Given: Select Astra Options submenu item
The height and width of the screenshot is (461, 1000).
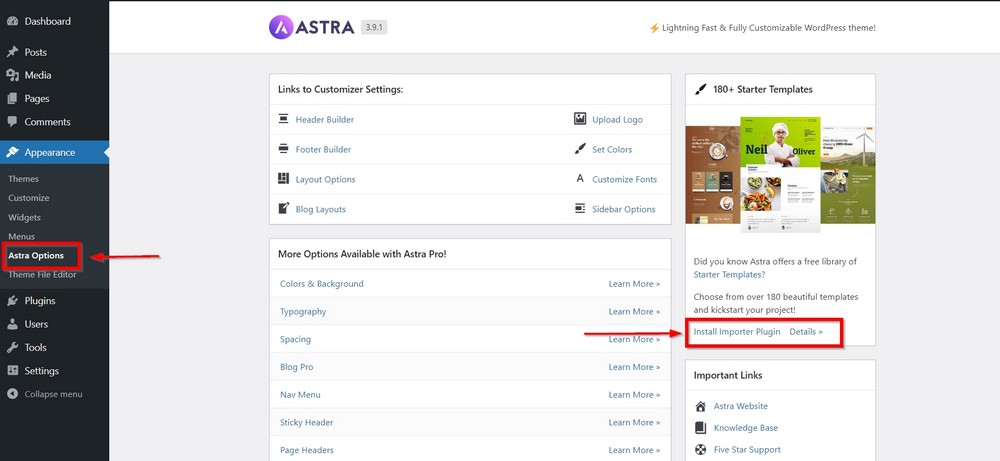Looking at the screenshot, I should click(x=36, y=256).
